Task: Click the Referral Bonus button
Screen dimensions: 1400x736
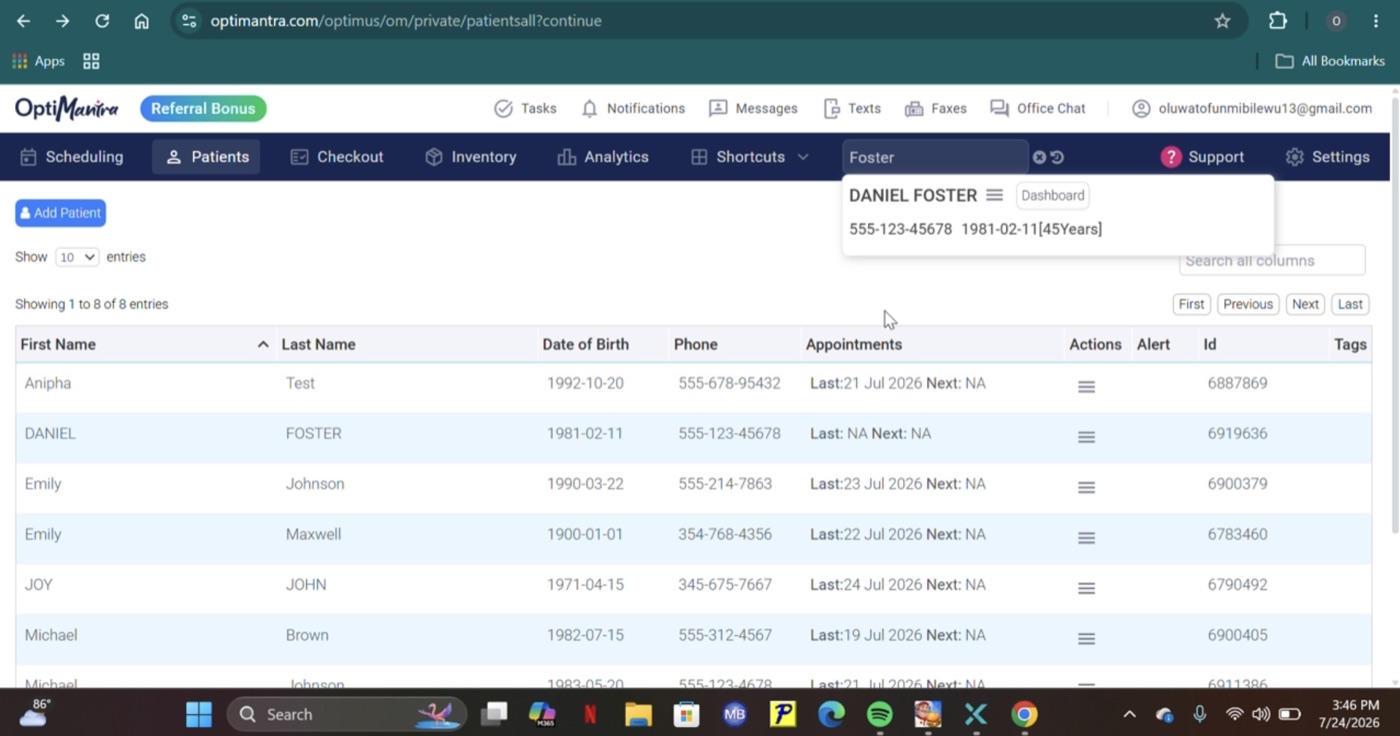Action: tap(203, 108)
